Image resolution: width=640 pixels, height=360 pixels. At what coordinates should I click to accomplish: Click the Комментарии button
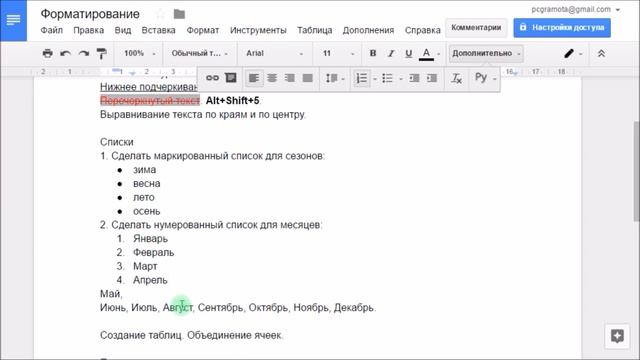tap(476, 28)
